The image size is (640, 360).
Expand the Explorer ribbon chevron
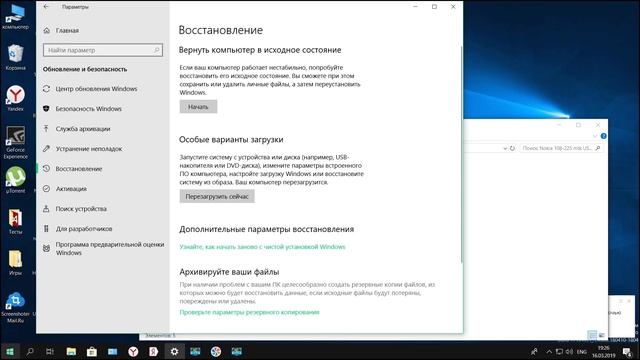coord(595,136)
